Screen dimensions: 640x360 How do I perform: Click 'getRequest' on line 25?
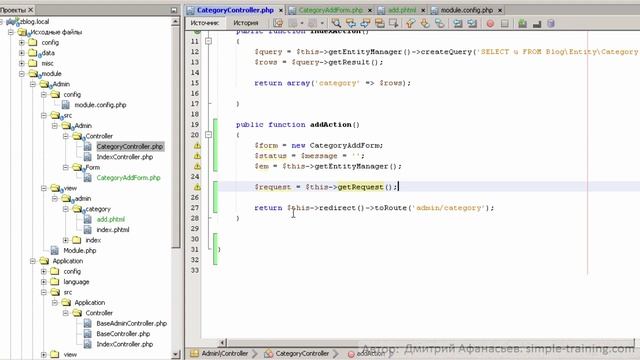tap(360, 187)
